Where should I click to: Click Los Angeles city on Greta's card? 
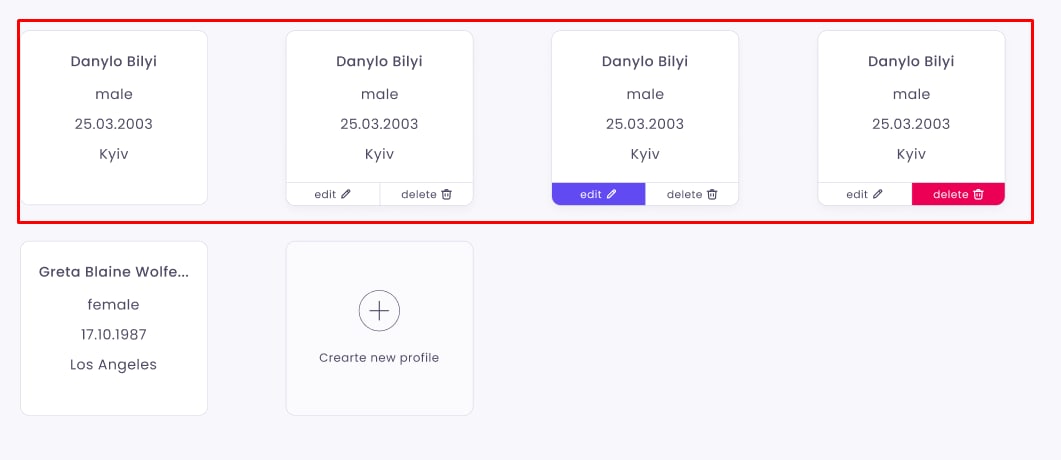pyautogui.click(x=114, y=365)
